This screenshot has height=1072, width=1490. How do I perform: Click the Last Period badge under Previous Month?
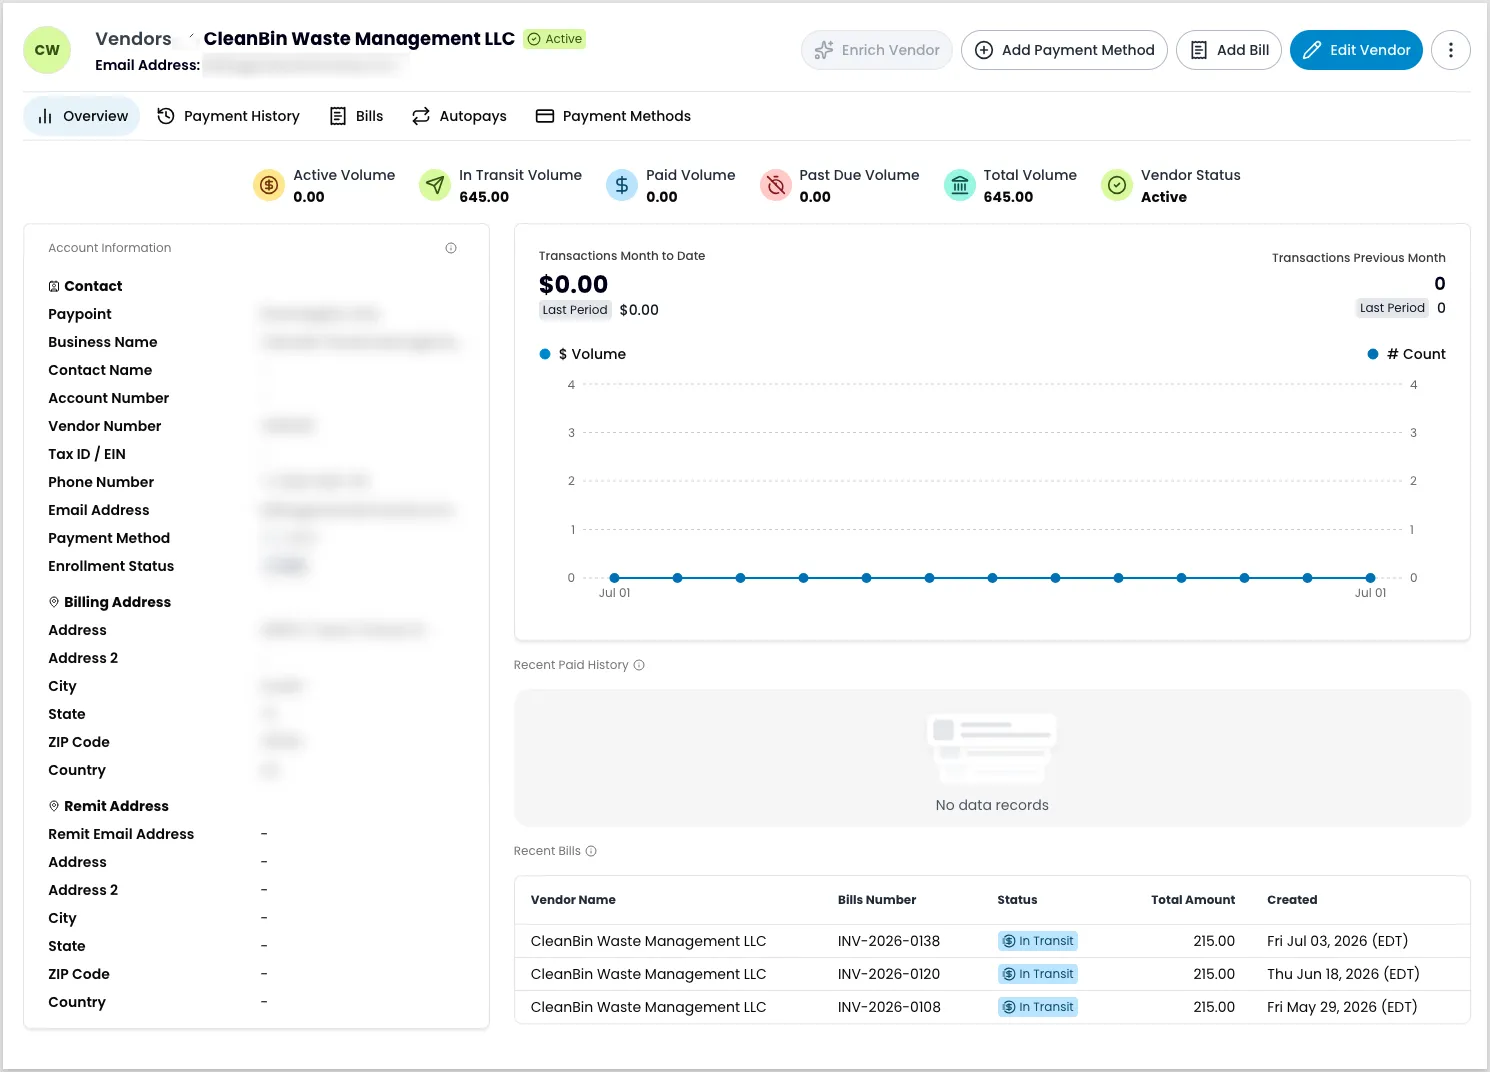(1392, 308)
